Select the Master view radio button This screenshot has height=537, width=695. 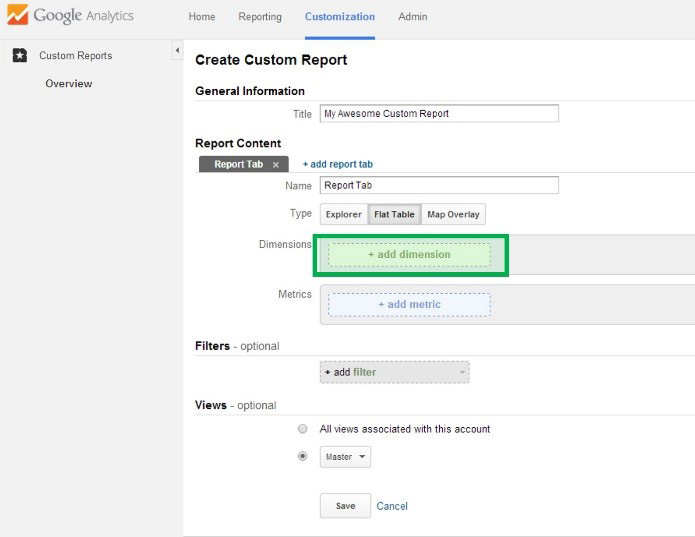pyautogui.click(x=302, y=456)
